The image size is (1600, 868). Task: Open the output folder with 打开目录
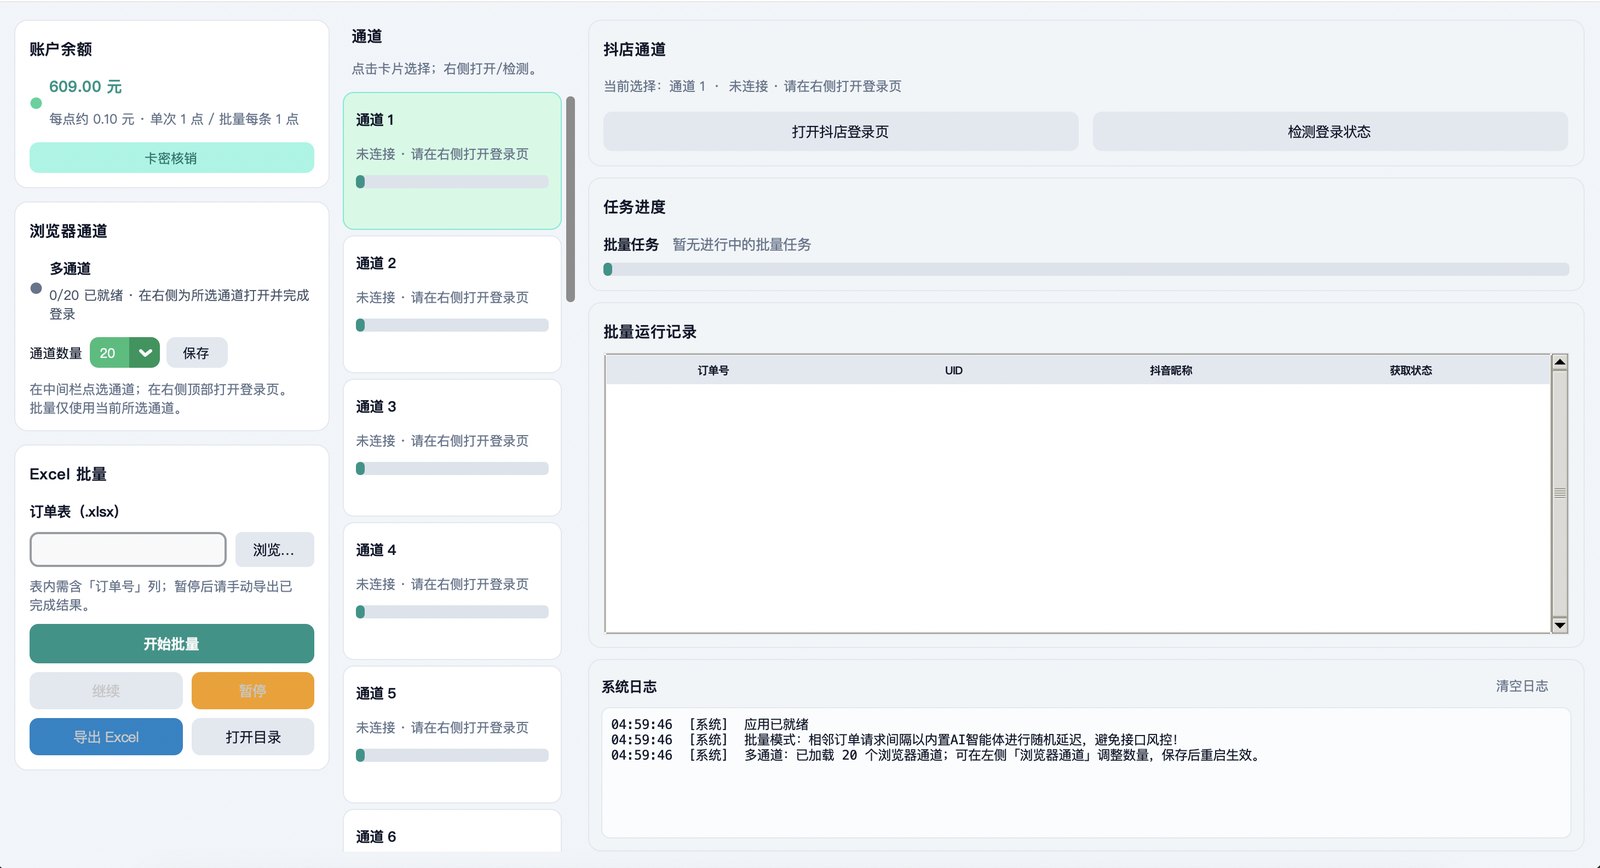(x=253, y=737)
